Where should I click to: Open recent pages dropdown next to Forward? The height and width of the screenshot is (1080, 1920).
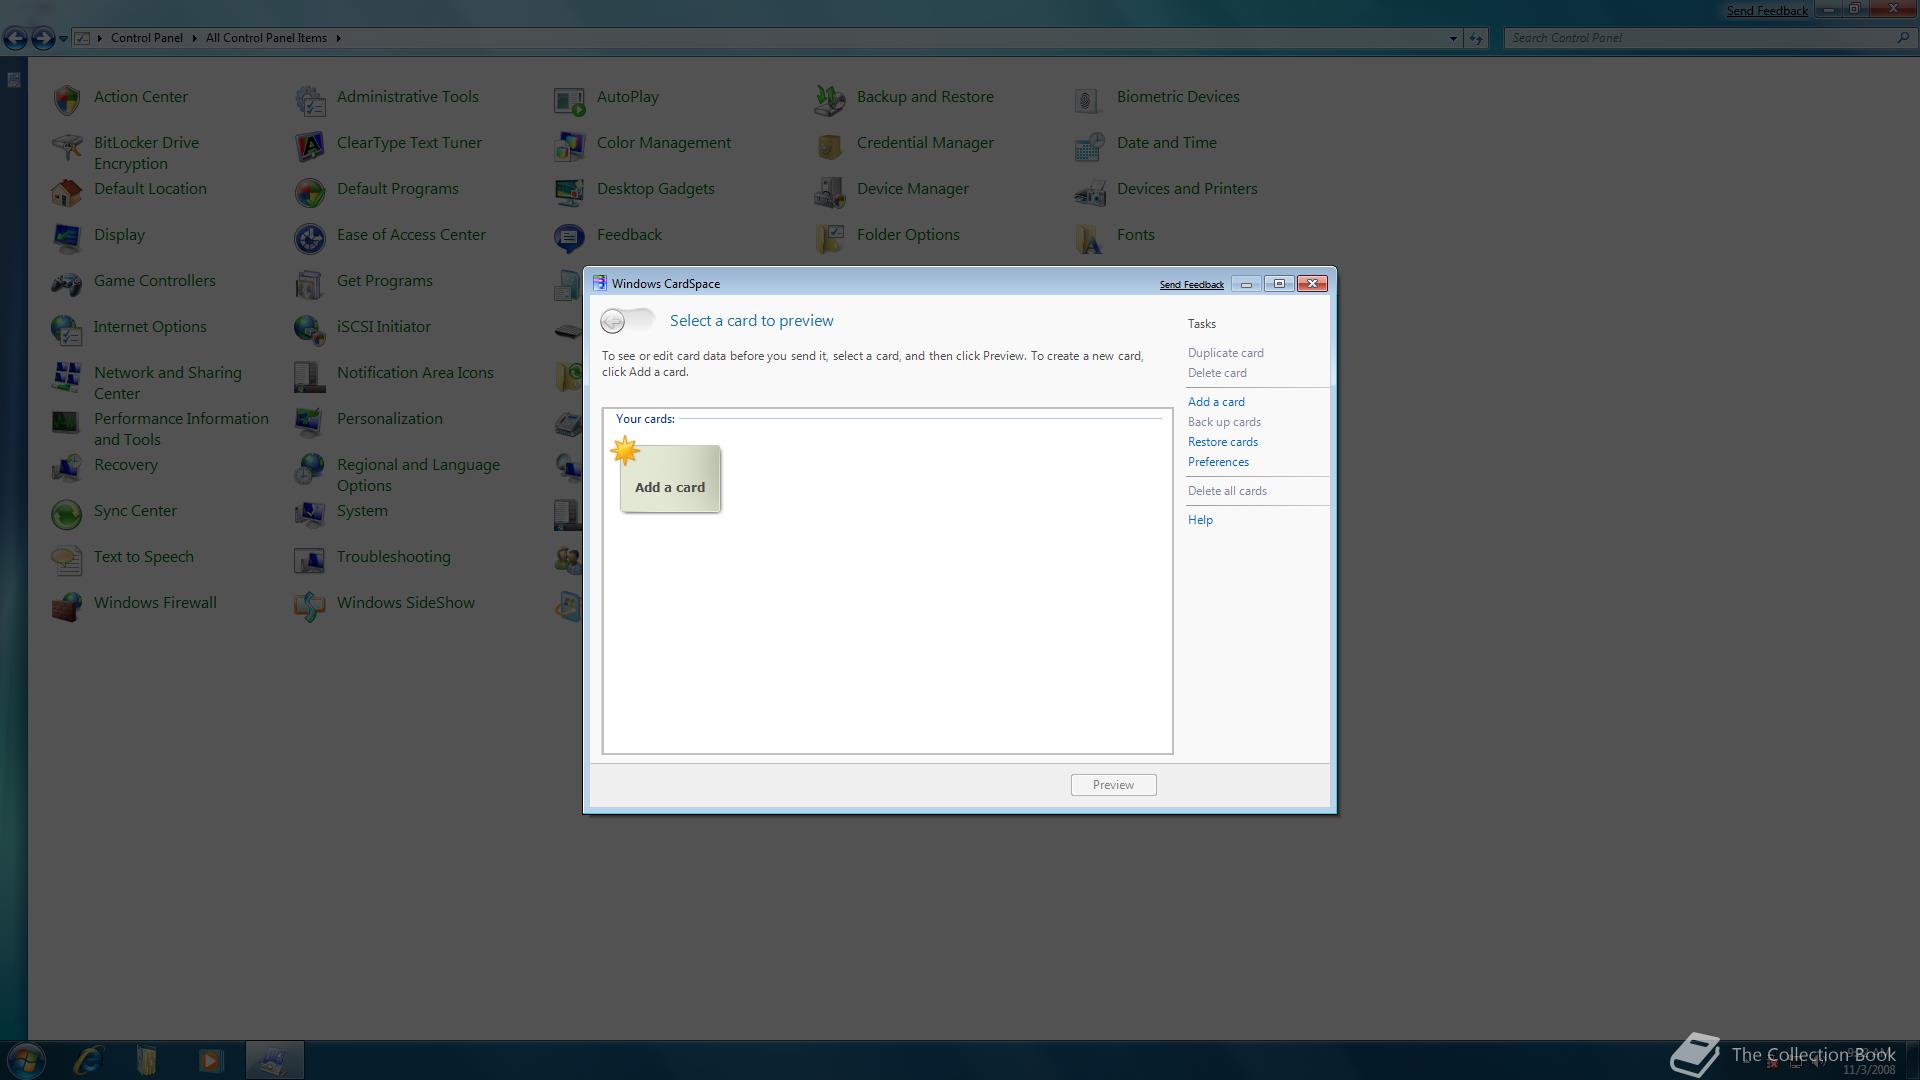pyautogui.click(x=63, y=38)
